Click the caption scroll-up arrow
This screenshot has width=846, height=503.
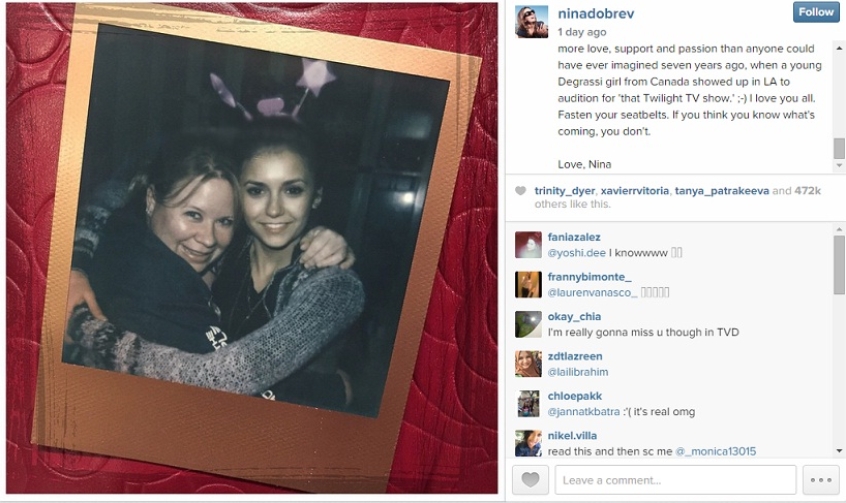click(x=839, y=48)
